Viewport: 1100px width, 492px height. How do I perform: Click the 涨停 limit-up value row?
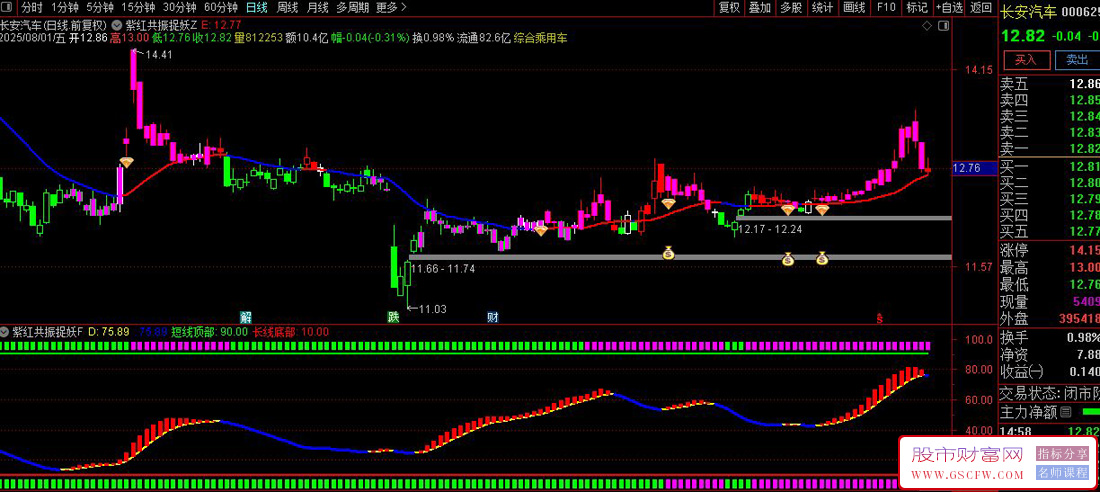tap(1049, 250)
